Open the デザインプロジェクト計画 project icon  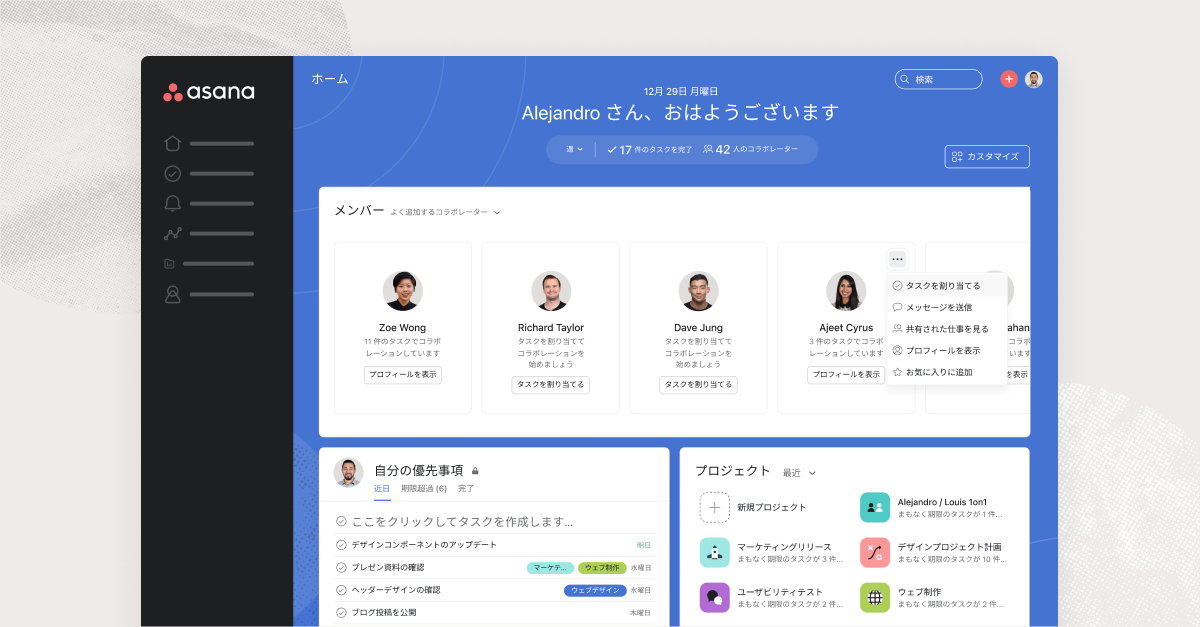[x=875, y=552]
